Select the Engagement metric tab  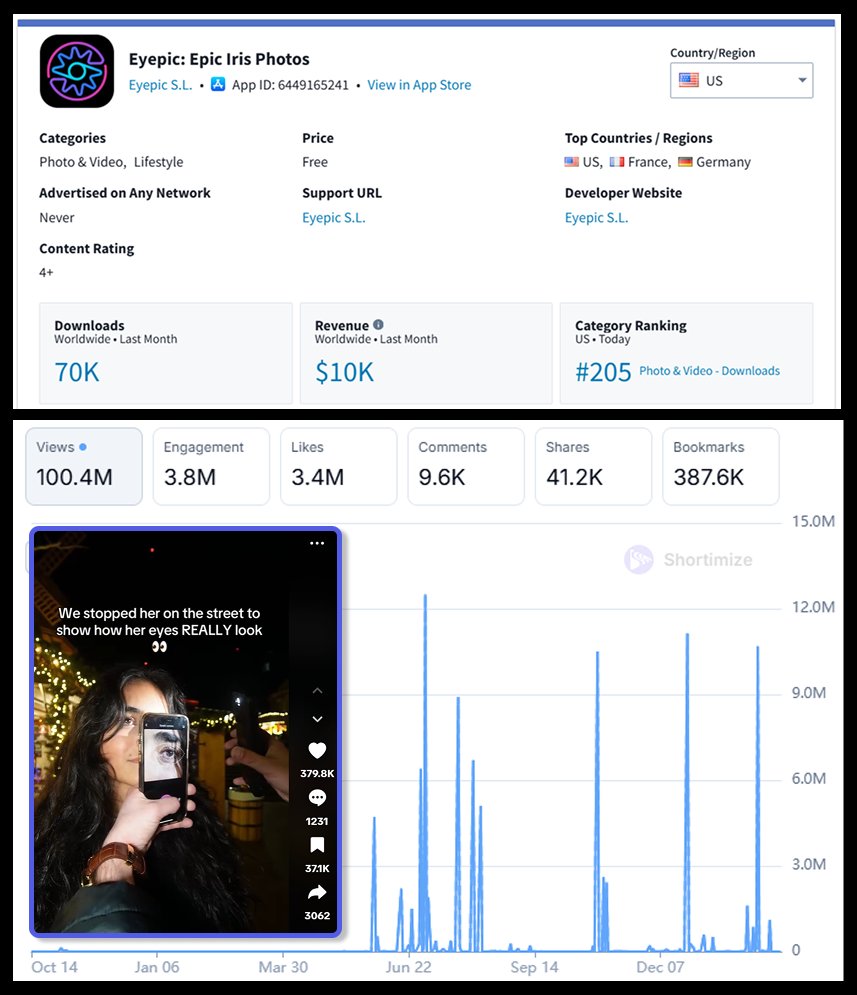click(x=210, y=466)
